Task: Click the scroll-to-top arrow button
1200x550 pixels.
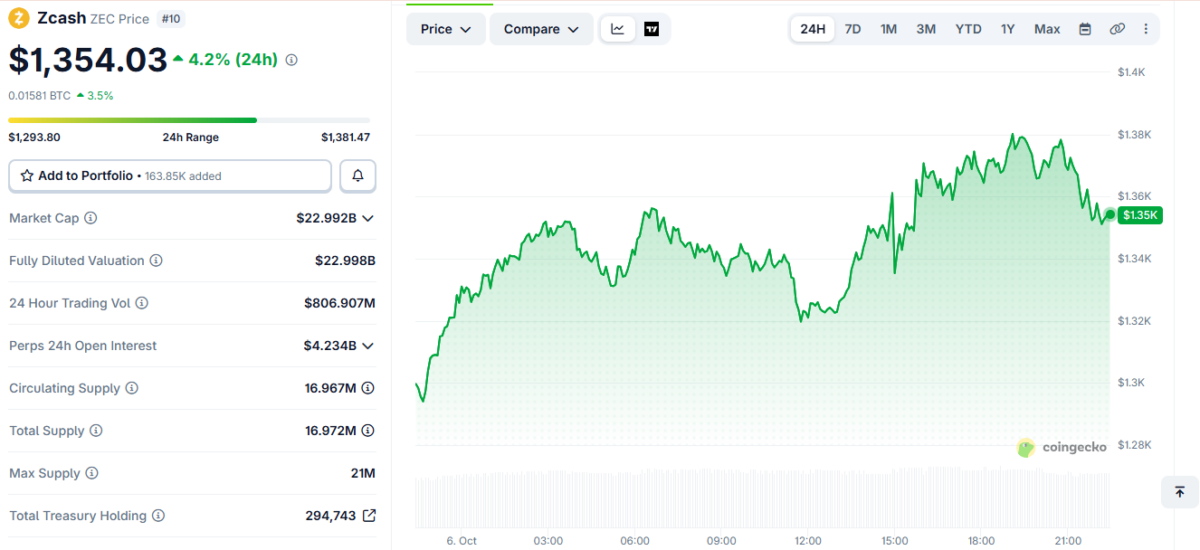Action: (x=1180, y=492)
